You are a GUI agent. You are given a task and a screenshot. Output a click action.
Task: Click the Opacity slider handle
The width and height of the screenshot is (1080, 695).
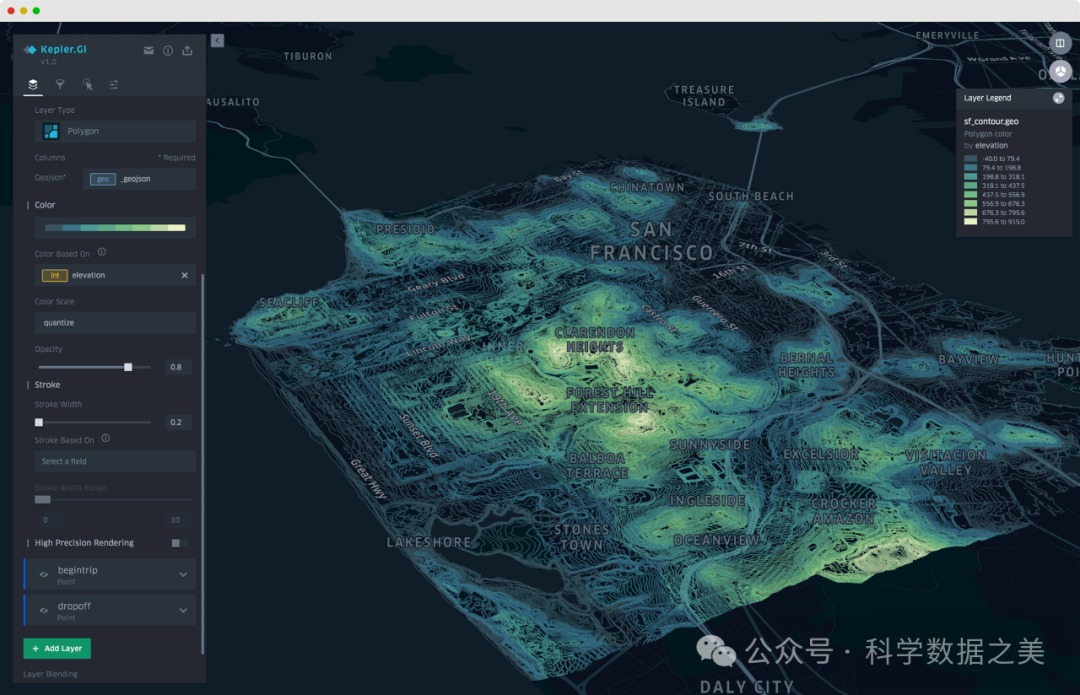click(128, 367)
